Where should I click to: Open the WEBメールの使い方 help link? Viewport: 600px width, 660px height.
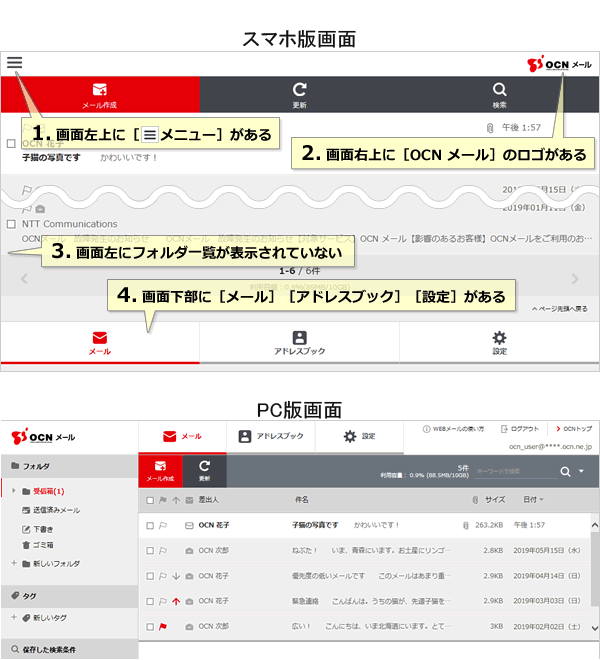pyautogui.click(x=453, y=429)
